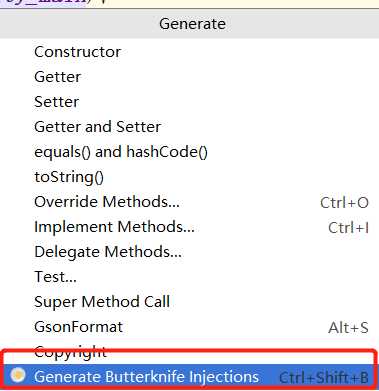Select the Getter option

coord(189,77)
